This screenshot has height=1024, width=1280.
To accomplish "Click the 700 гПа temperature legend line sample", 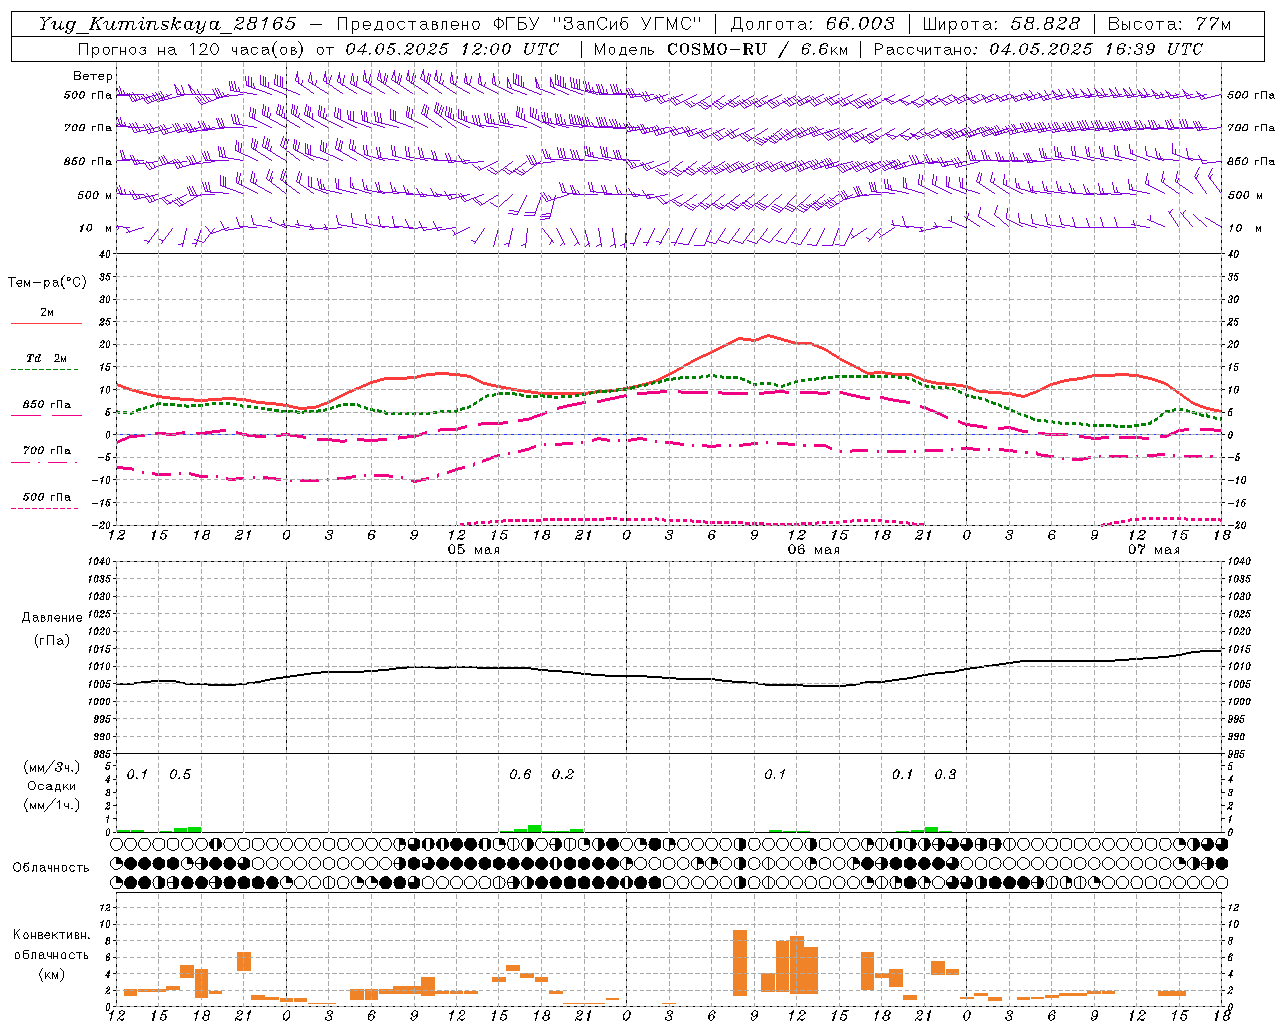I will [x=46, y=463].
